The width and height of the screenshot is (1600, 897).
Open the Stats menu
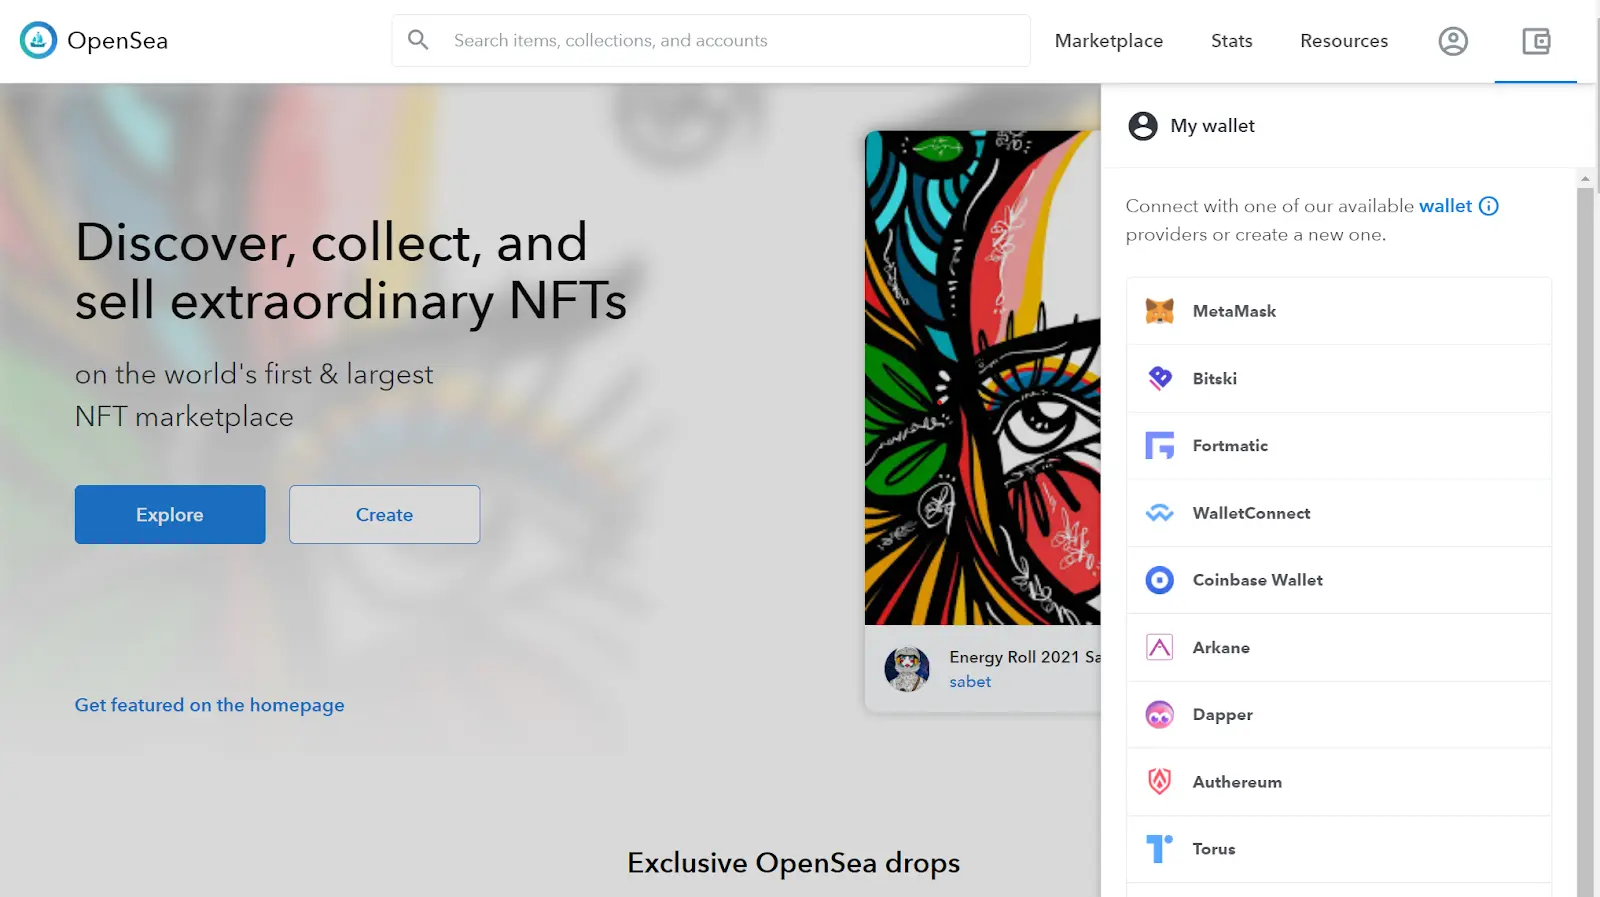point(1231,41)
